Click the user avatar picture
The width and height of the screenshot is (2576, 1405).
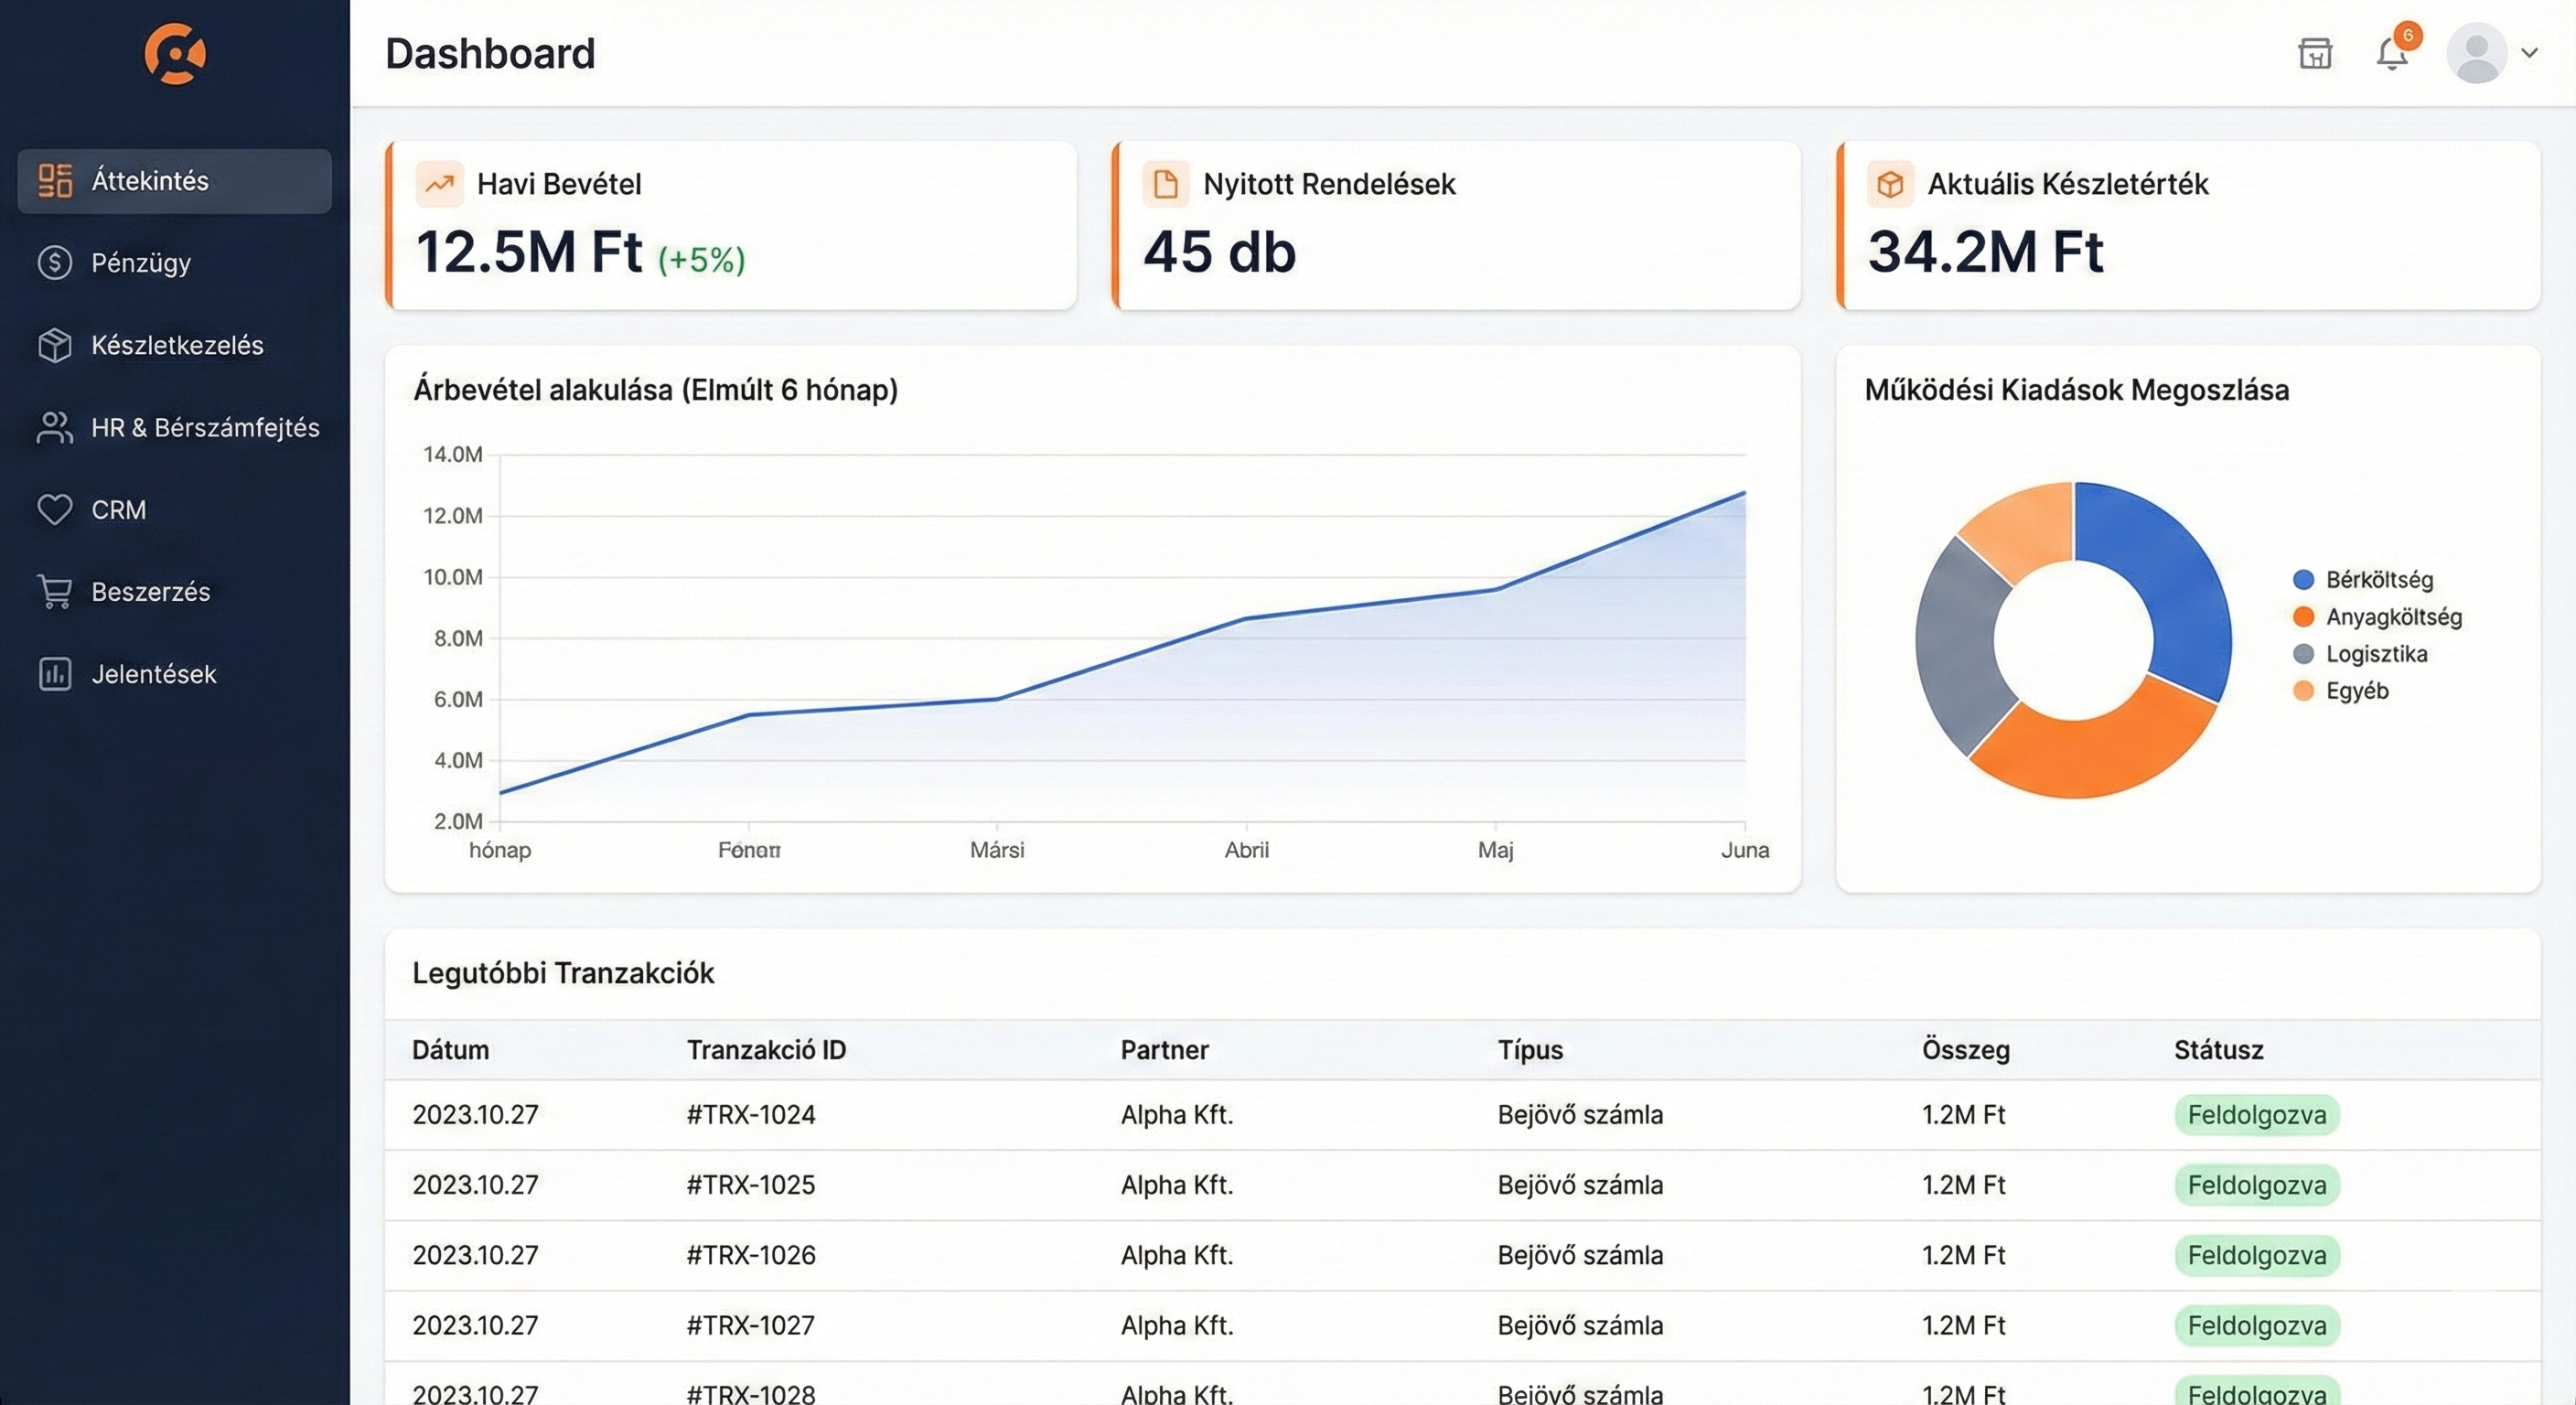(x=2475, y=53)
